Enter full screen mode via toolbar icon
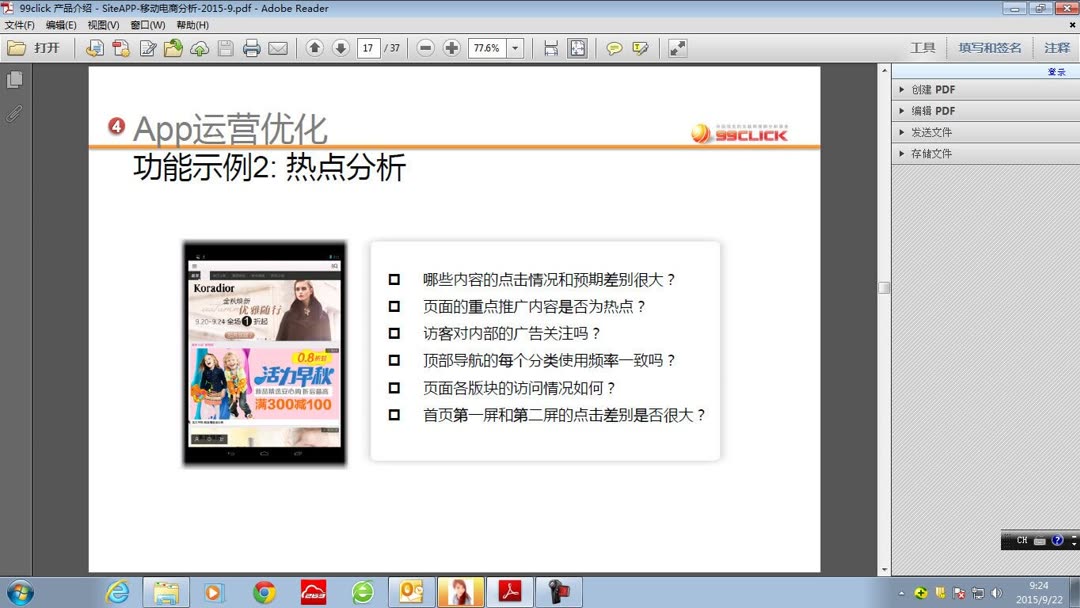This screenshot has height=608, width=1080. pyautogui.click(x=676, y=47)
